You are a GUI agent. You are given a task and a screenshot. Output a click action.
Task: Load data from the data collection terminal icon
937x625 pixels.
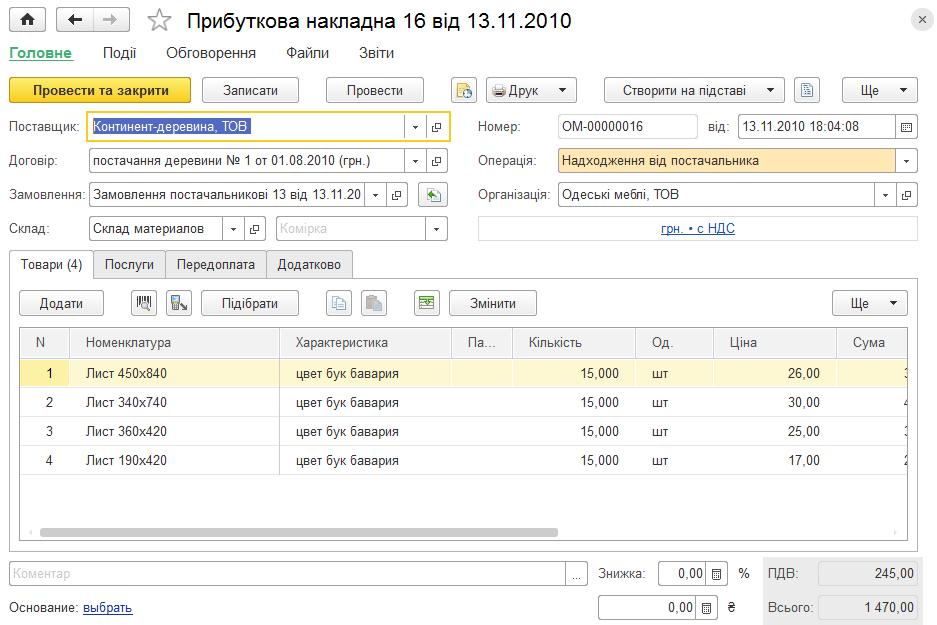point(179,303)
